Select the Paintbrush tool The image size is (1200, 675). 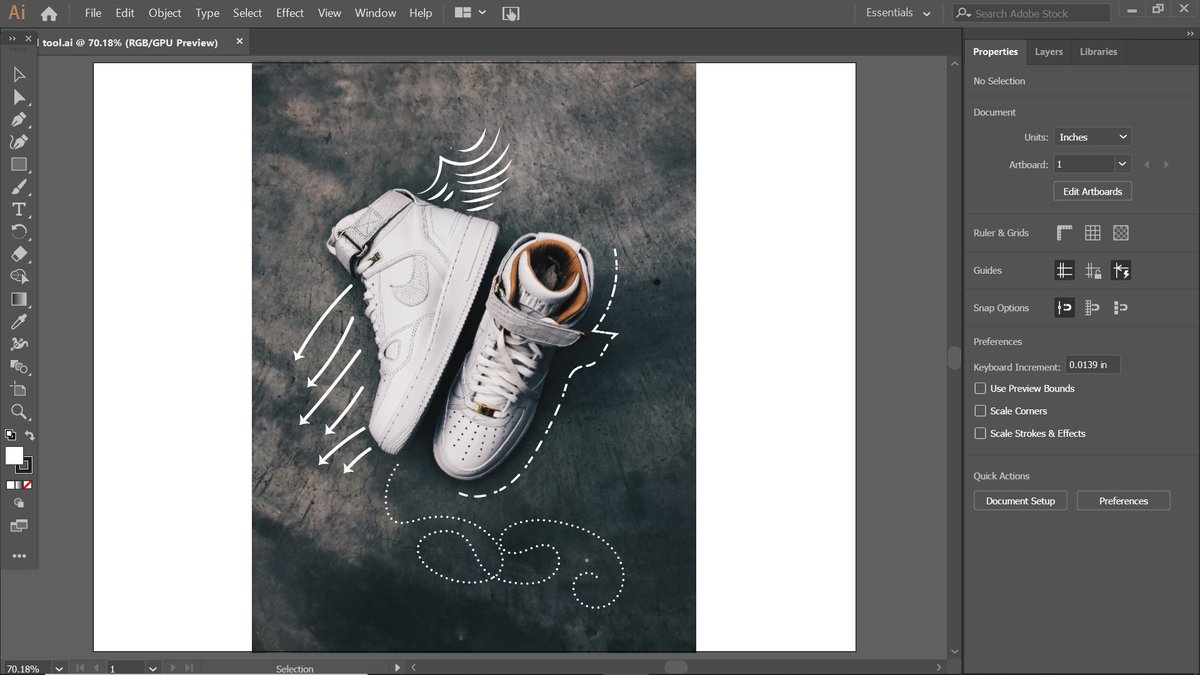click(x=19, y=187)
